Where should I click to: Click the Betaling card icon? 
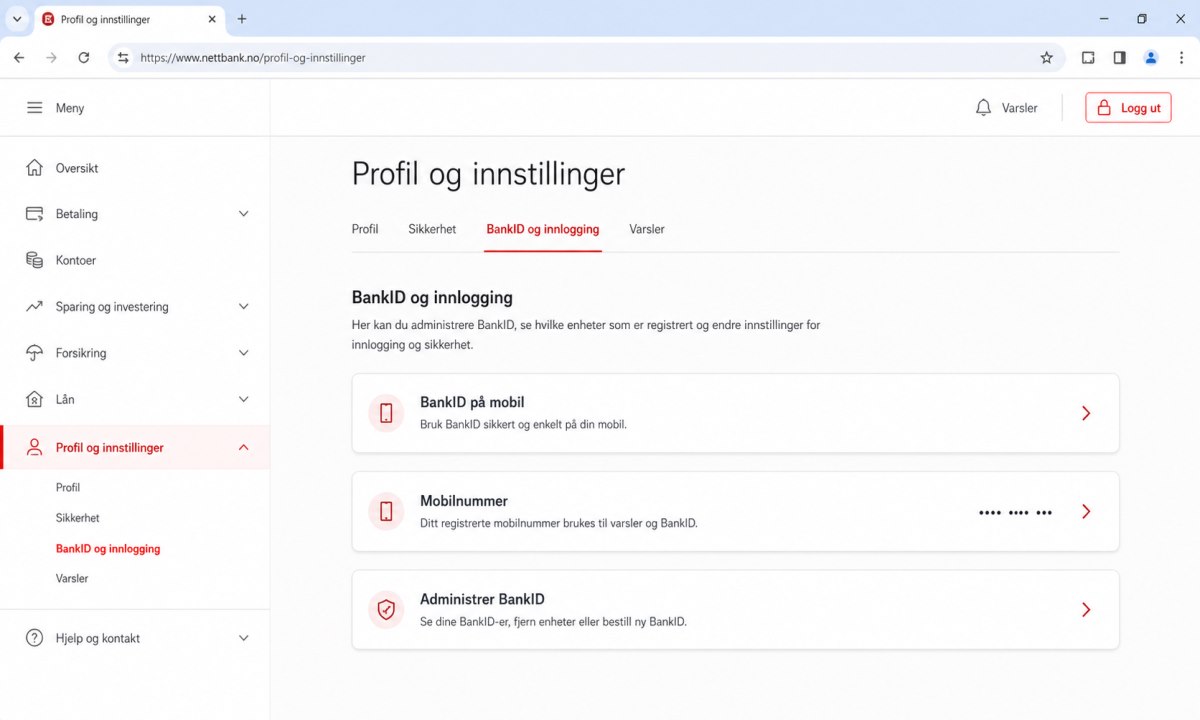(35, 214)
